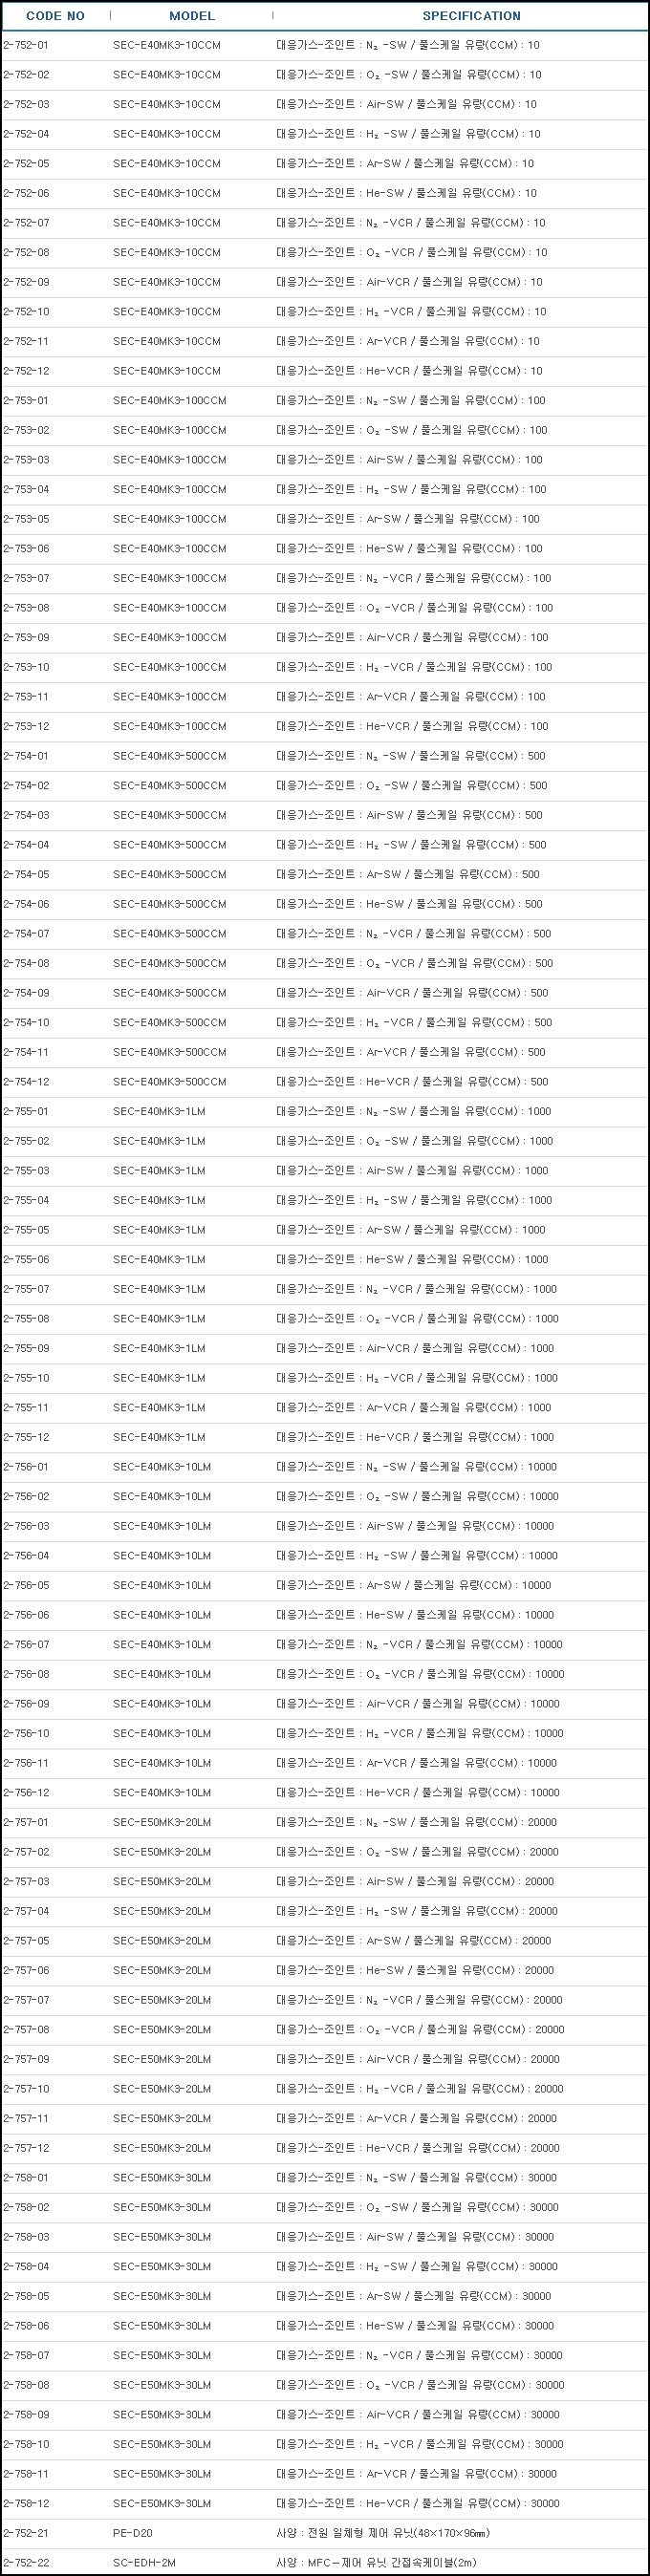This screenshot has width=650, height=2576.
Task: Click code 2-753-01 in the table
Action: [x=25, y=401]
